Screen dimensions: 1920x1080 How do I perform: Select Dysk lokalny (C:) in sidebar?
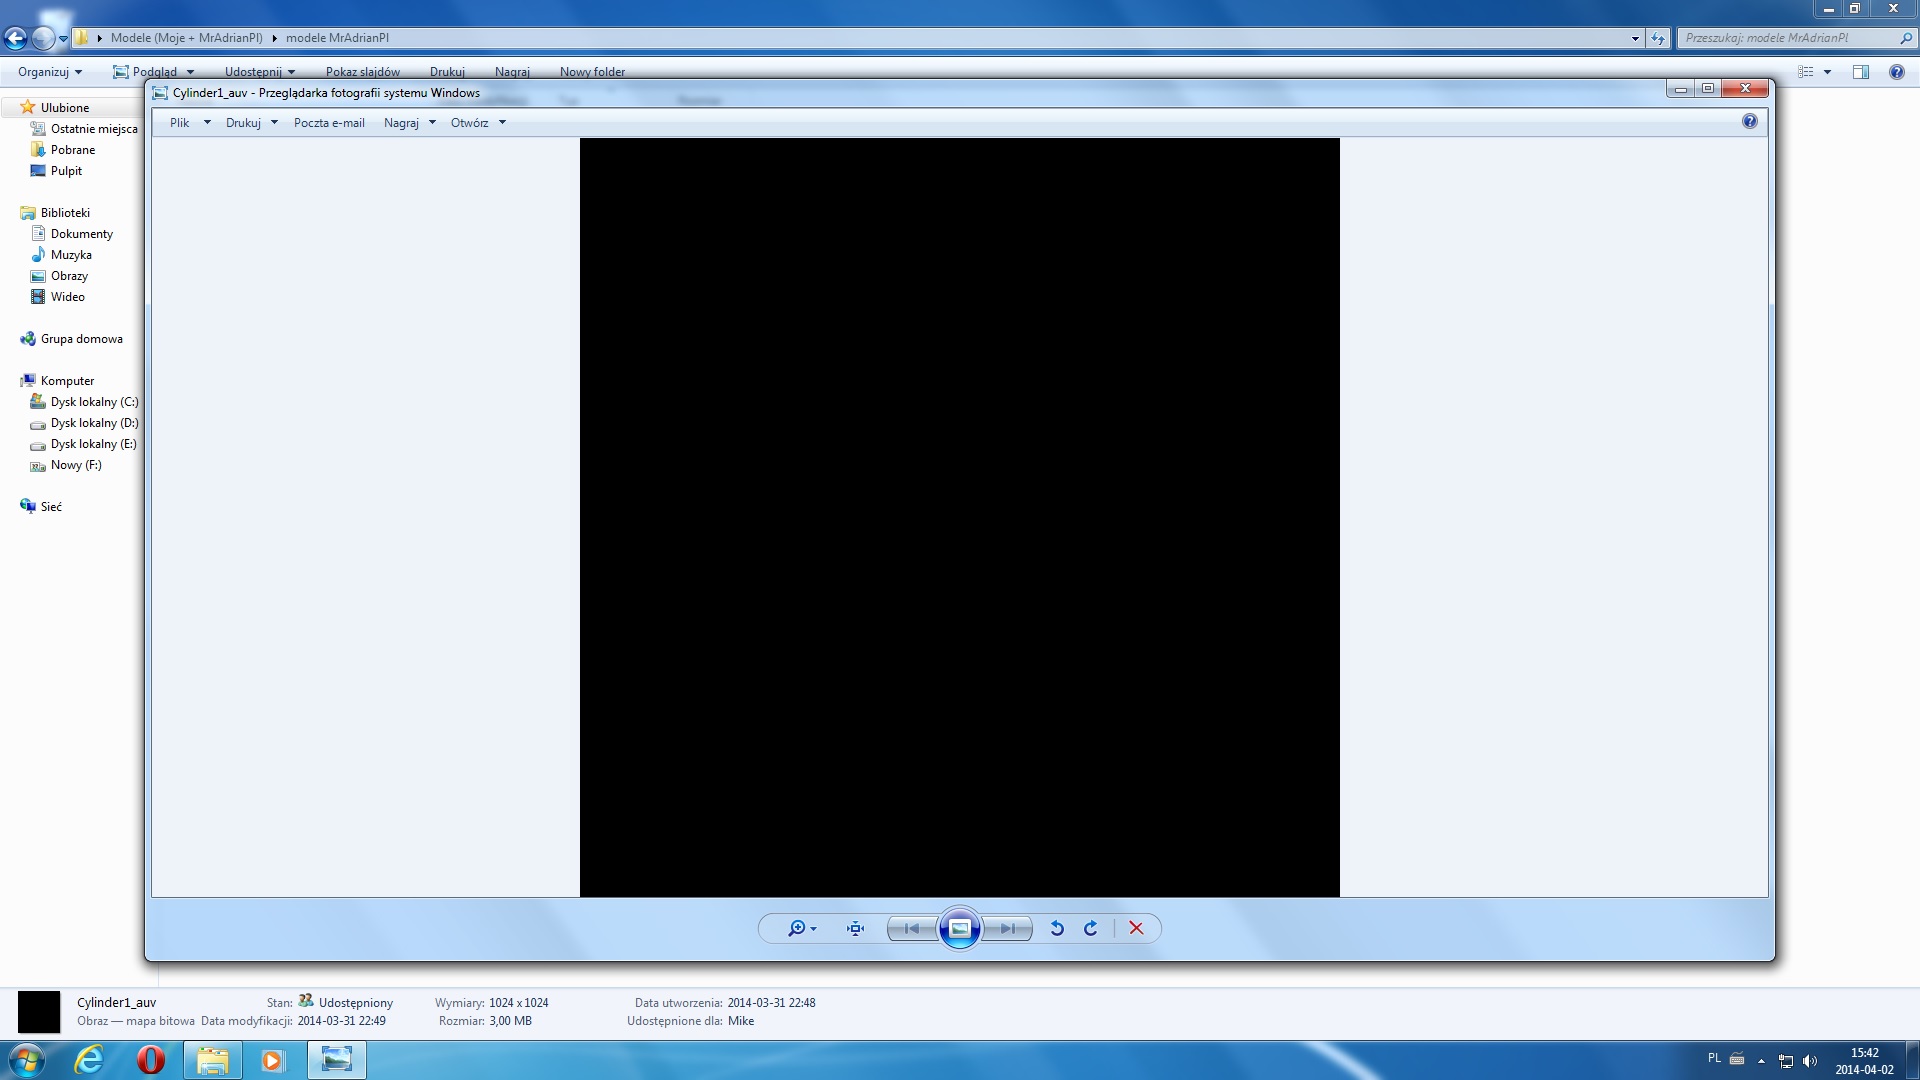(94, 402)
